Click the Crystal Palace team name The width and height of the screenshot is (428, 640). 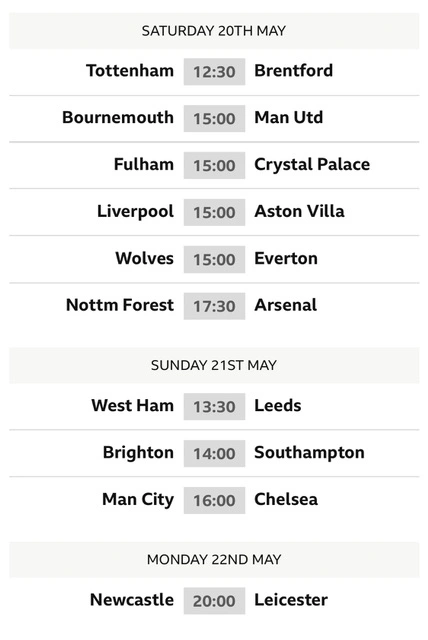(x=312, y=165)
